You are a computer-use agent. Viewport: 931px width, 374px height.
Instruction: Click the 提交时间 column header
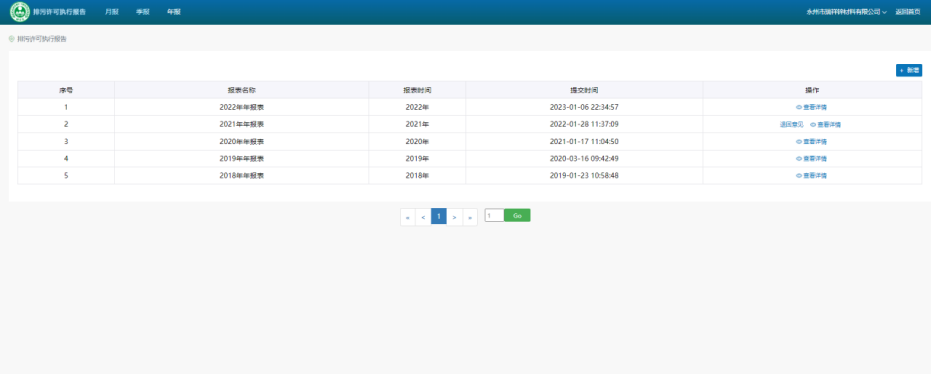[584, 90]
